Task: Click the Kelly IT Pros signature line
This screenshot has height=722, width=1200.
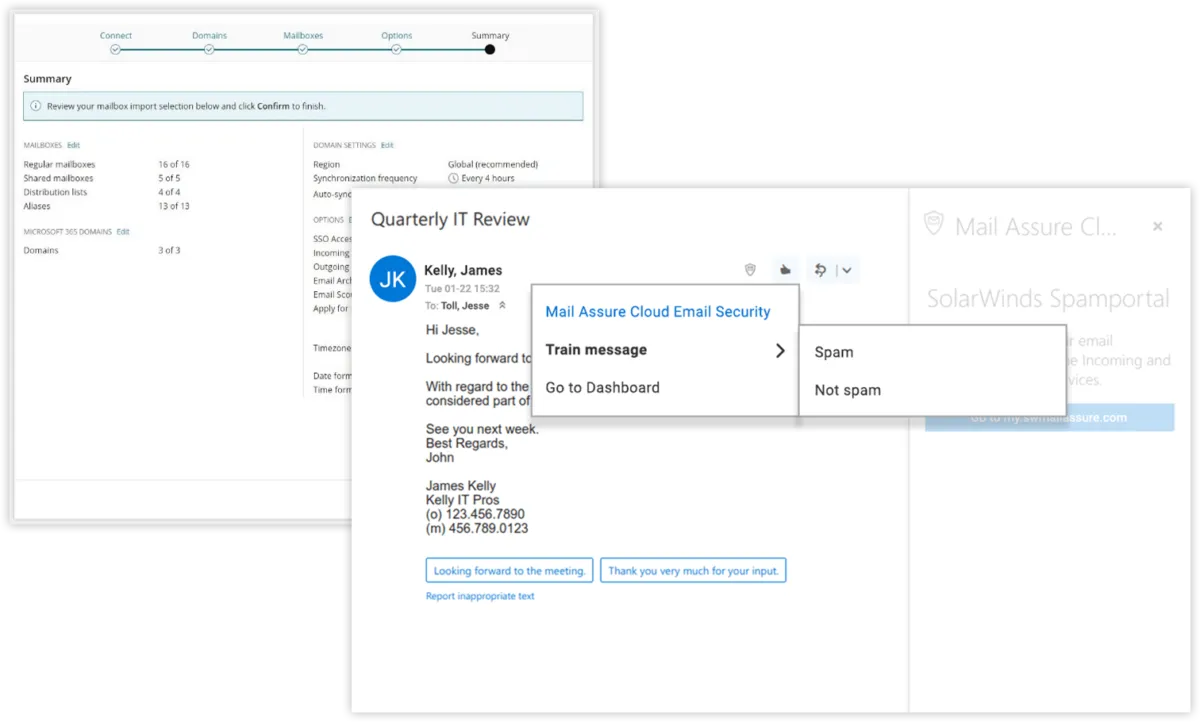Action: click(463, 500)
